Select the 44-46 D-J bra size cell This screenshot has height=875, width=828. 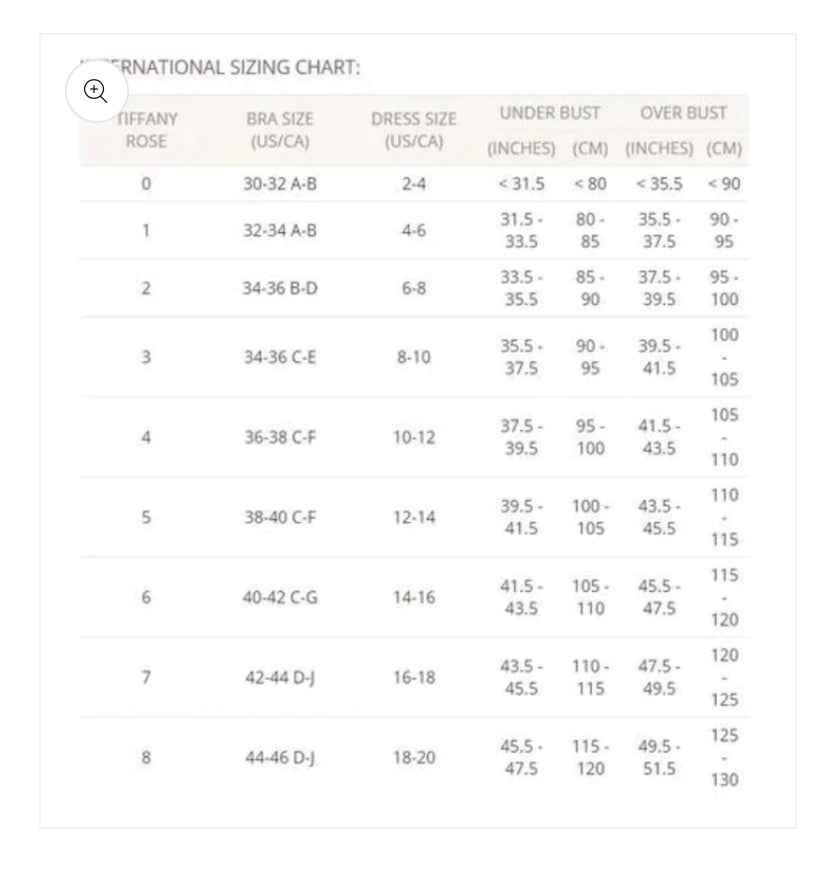point(280,757)
